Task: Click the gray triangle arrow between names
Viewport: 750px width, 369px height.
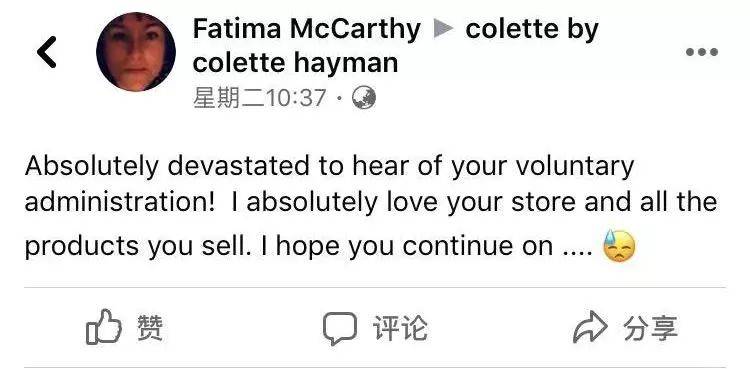Action: click(x=443, y=29)
